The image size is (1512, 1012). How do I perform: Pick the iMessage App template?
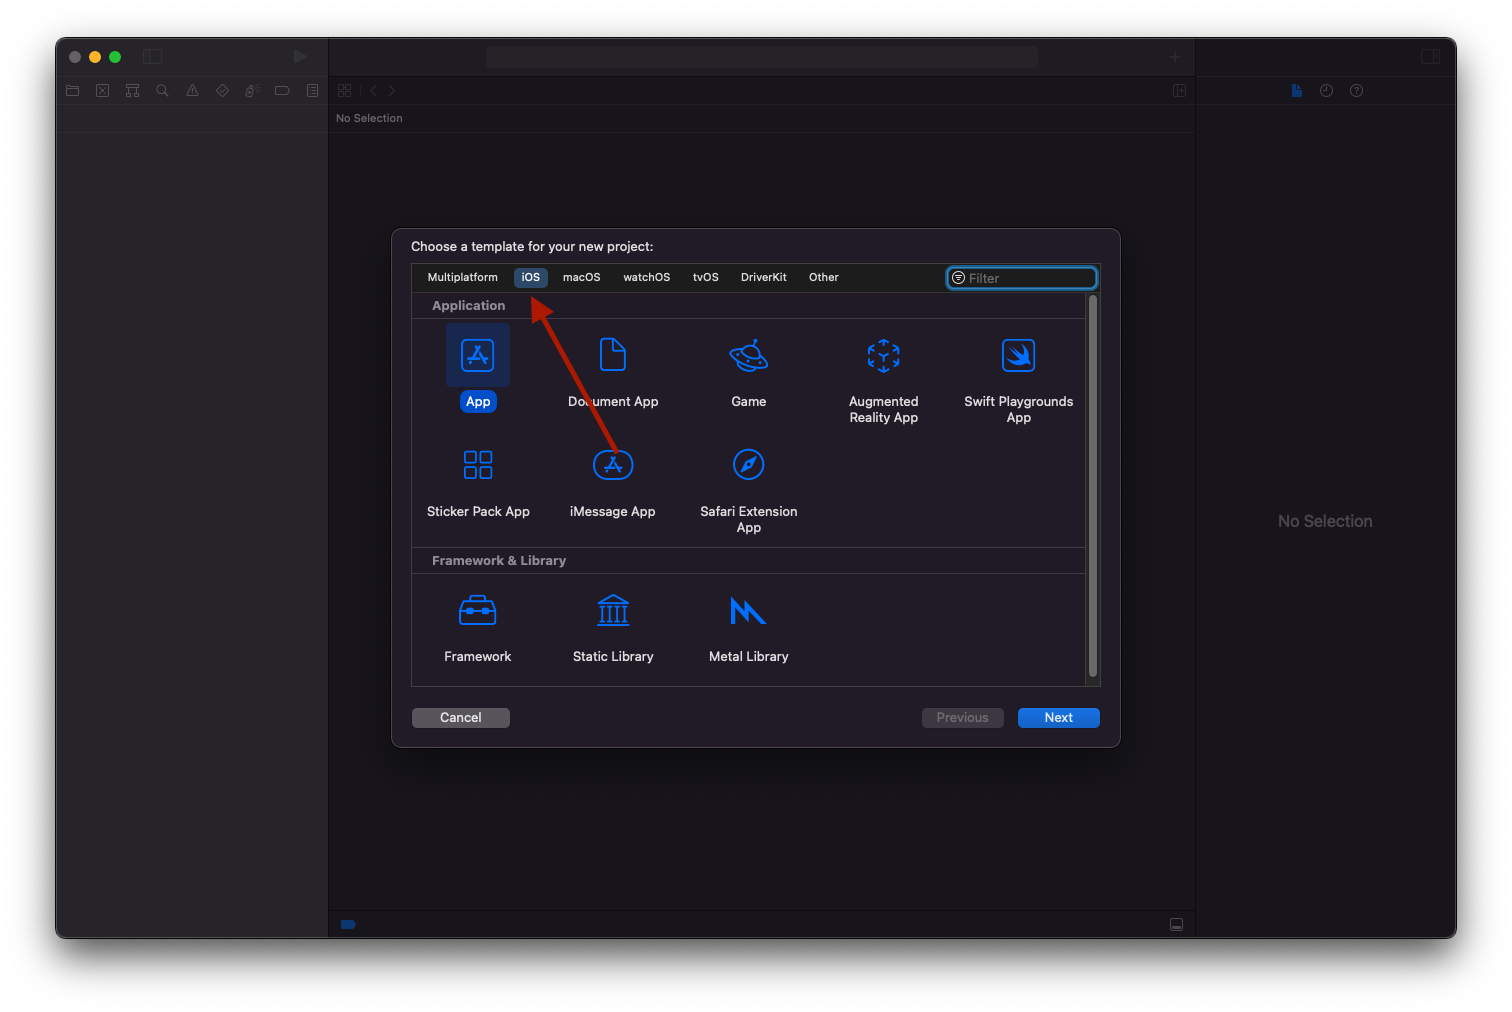pyautogui.click(x=613, y=465)
